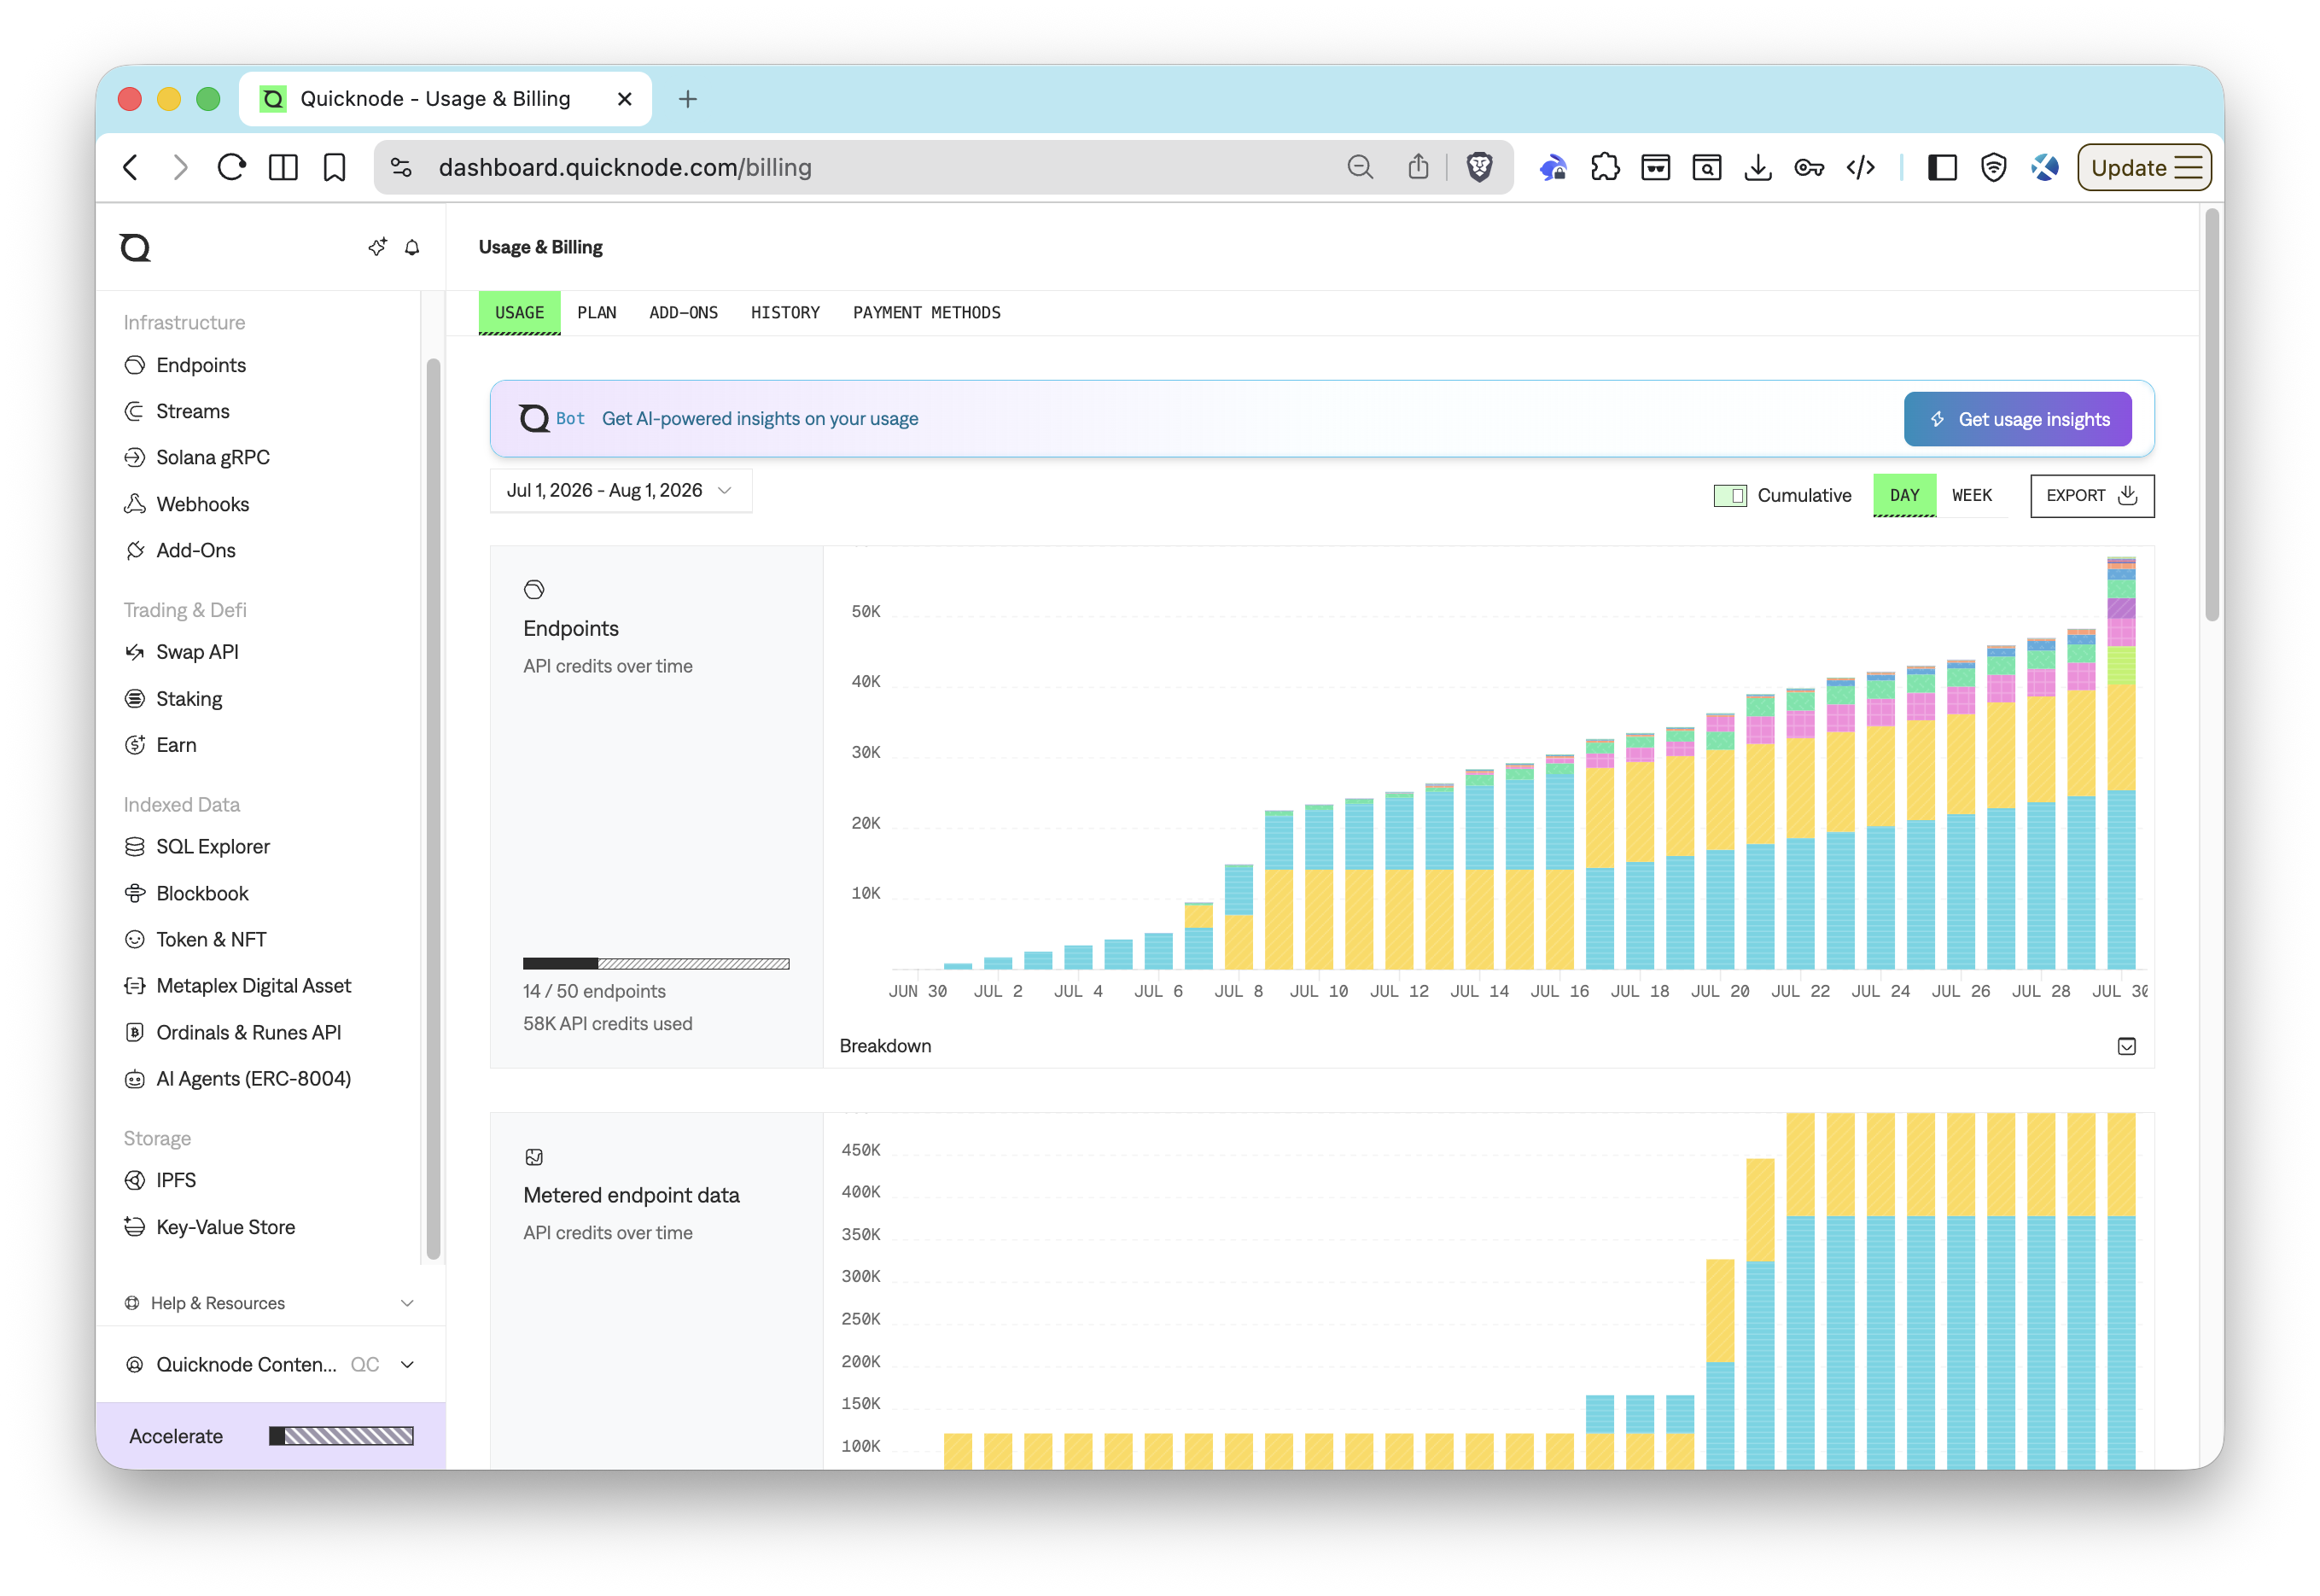The image size is (2320, 1596).
Task: Open Streams in the sidebar
Action: coord(192,411)
